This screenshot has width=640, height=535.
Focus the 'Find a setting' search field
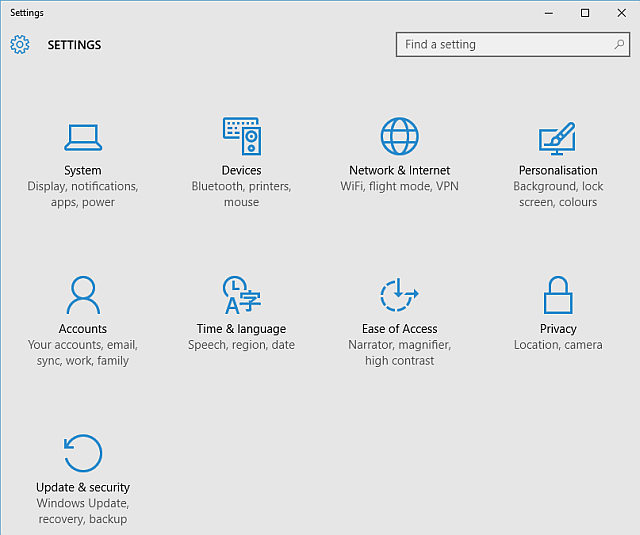[500, 45]
